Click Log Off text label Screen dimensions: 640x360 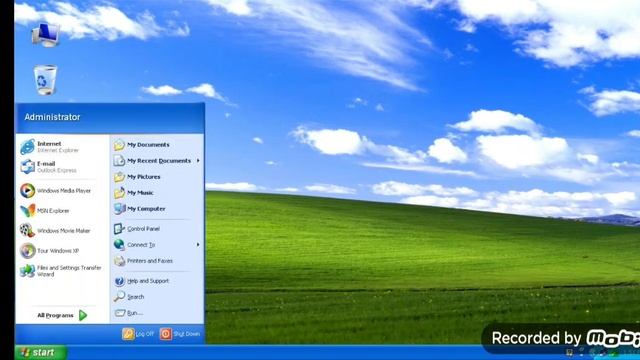(x=144, y=334)
